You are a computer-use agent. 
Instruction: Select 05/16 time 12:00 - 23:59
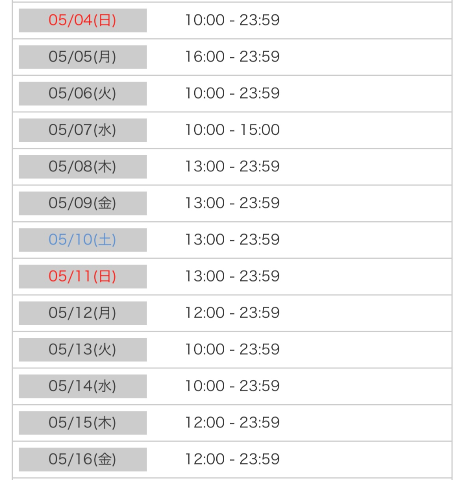tap(232, 459)
